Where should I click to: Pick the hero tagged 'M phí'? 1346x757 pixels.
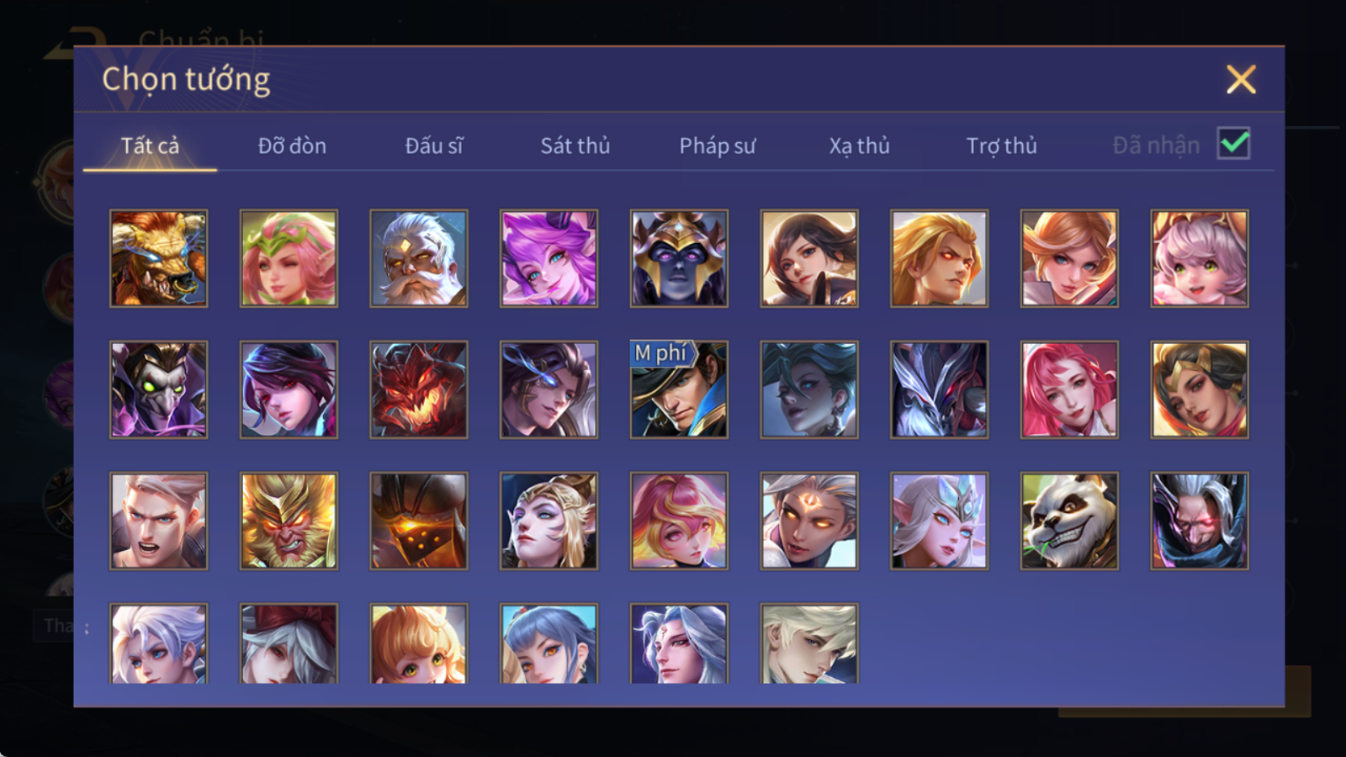click(679, 389)
